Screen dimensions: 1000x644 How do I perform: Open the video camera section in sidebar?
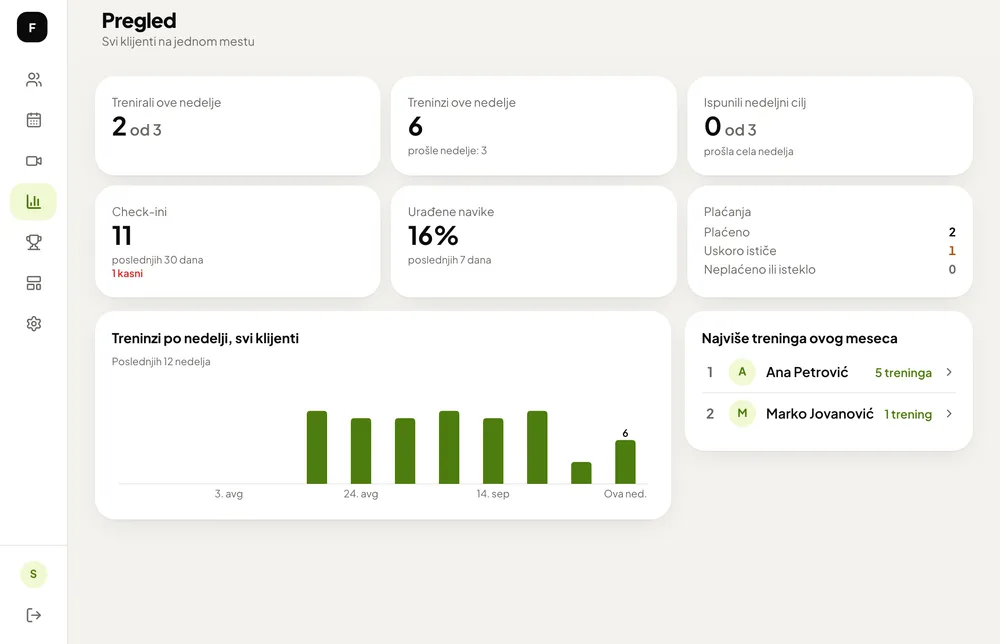(x=34, y=161)
